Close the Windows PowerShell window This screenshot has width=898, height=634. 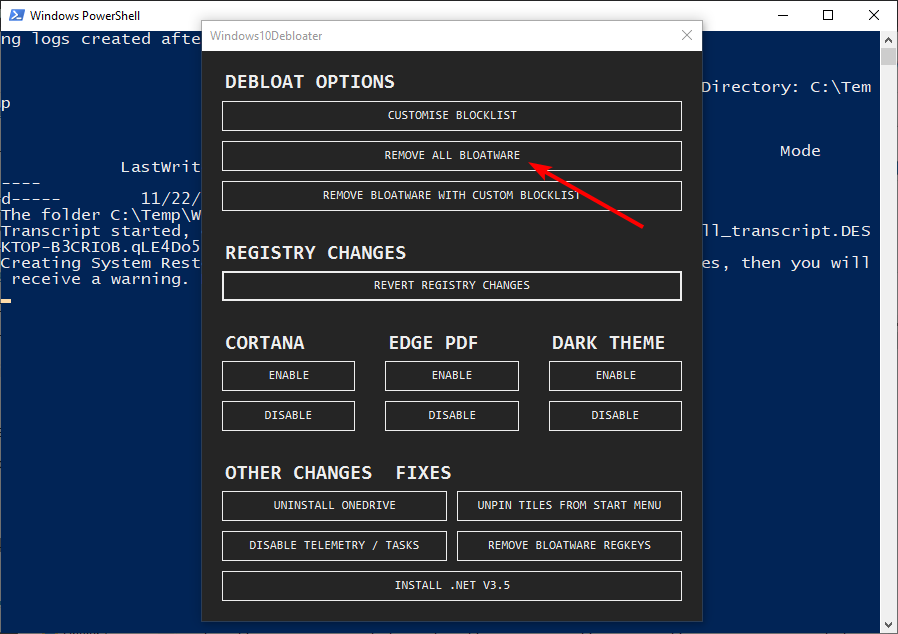point(873,15)
